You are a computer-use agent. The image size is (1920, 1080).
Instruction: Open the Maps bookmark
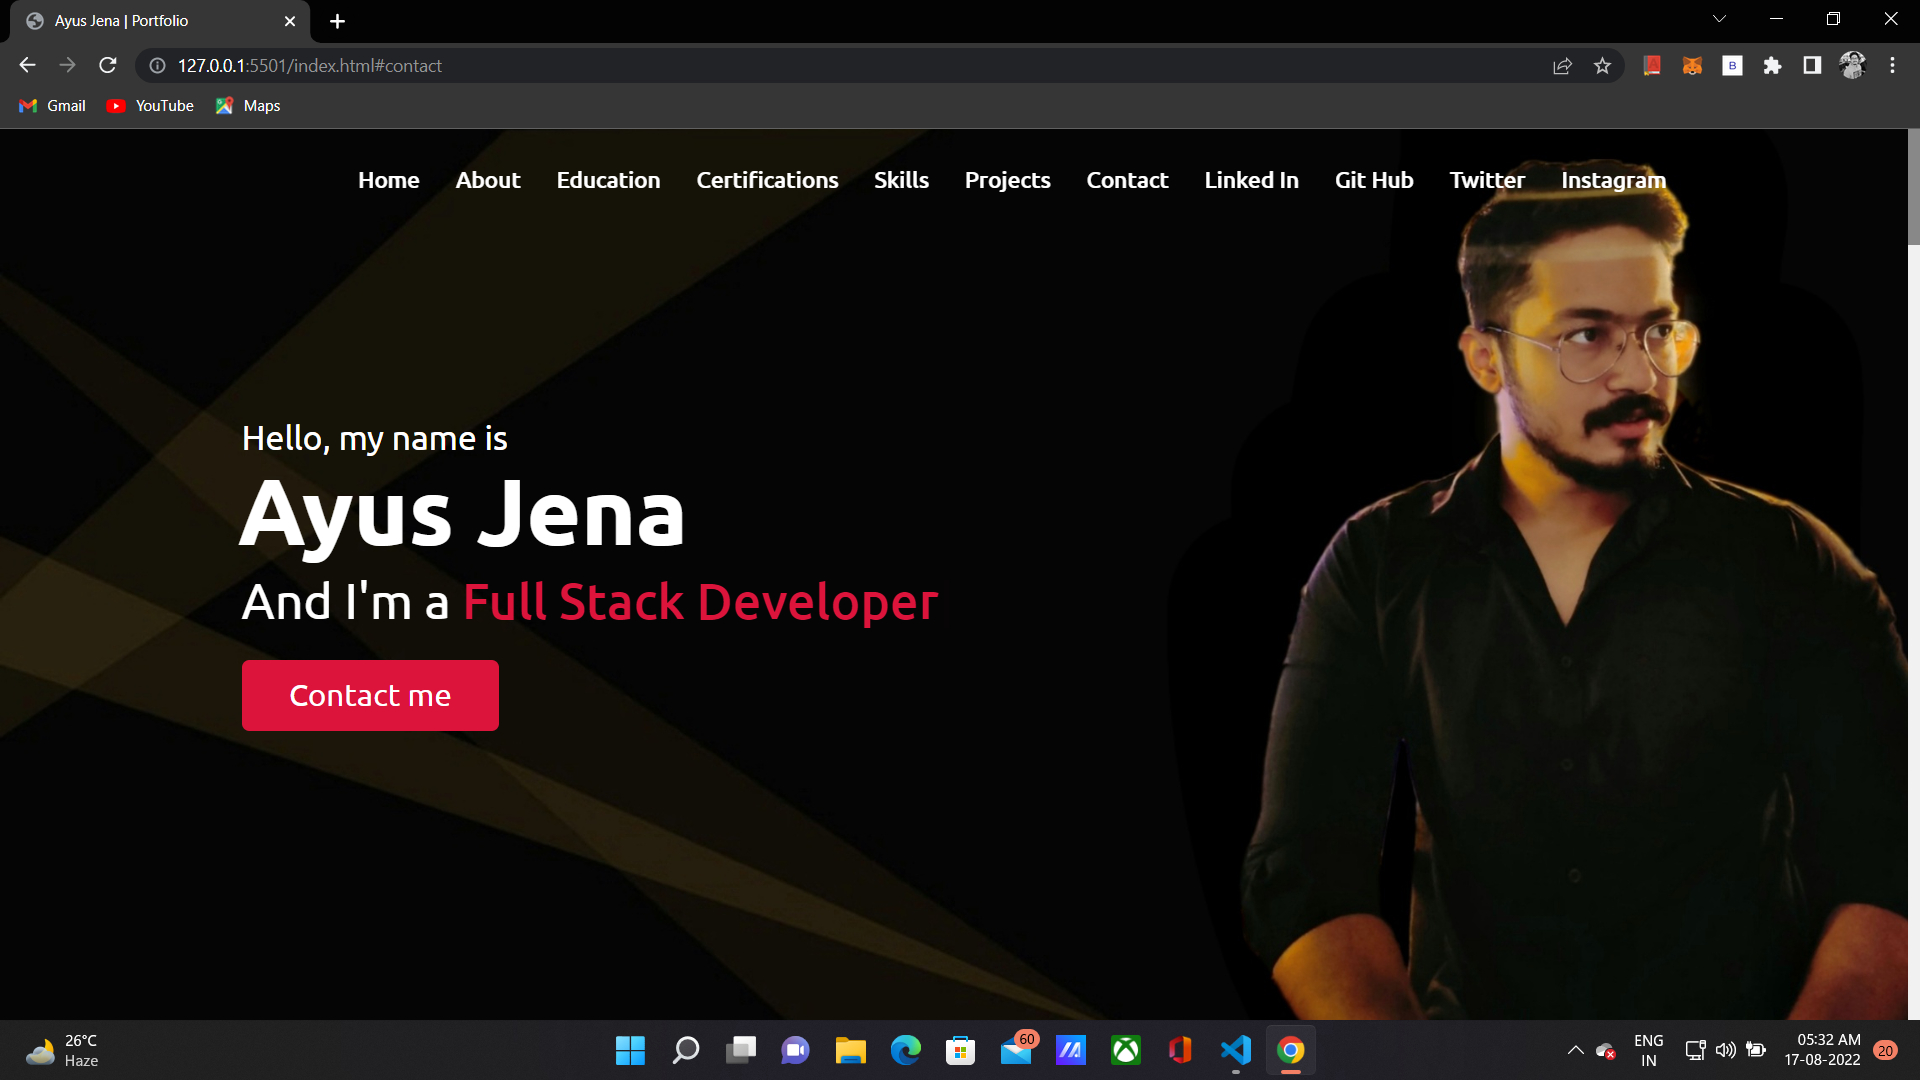click(248, 106)
